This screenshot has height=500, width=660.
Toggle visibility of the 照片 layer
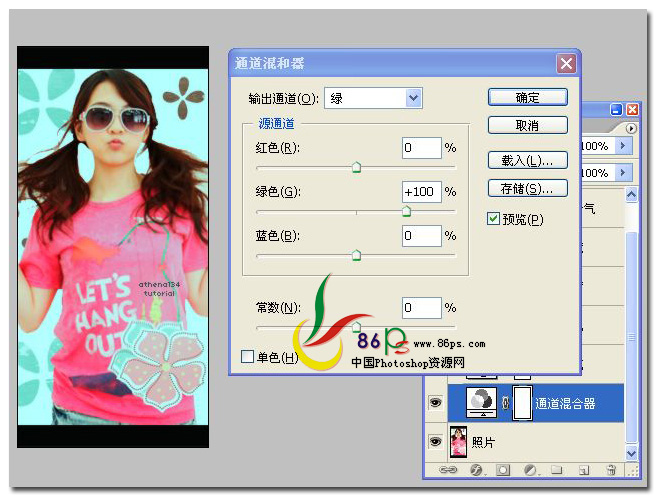(x=435, y=441)
